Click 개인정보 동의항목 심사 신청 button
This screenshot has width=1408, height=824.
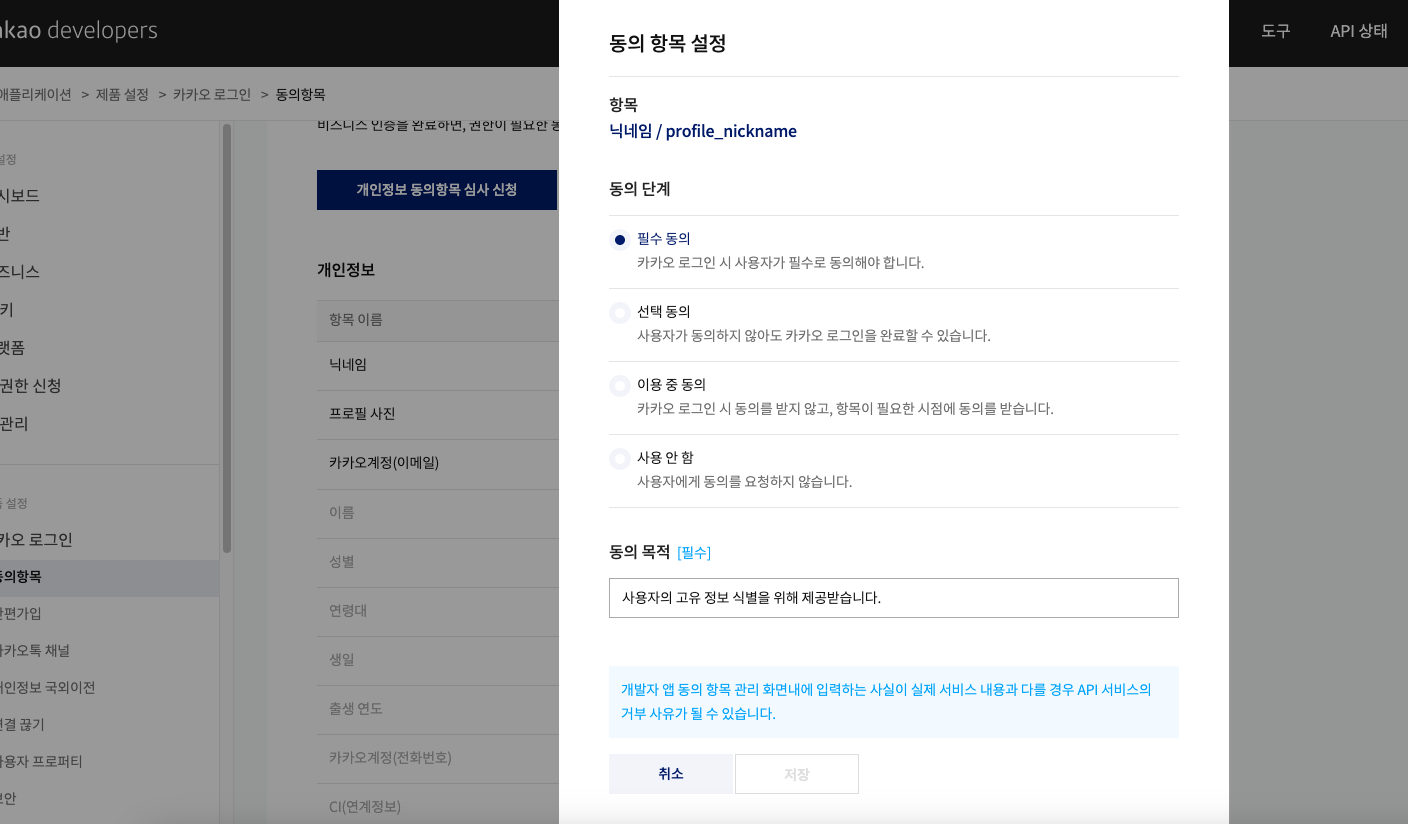[437, 190]
